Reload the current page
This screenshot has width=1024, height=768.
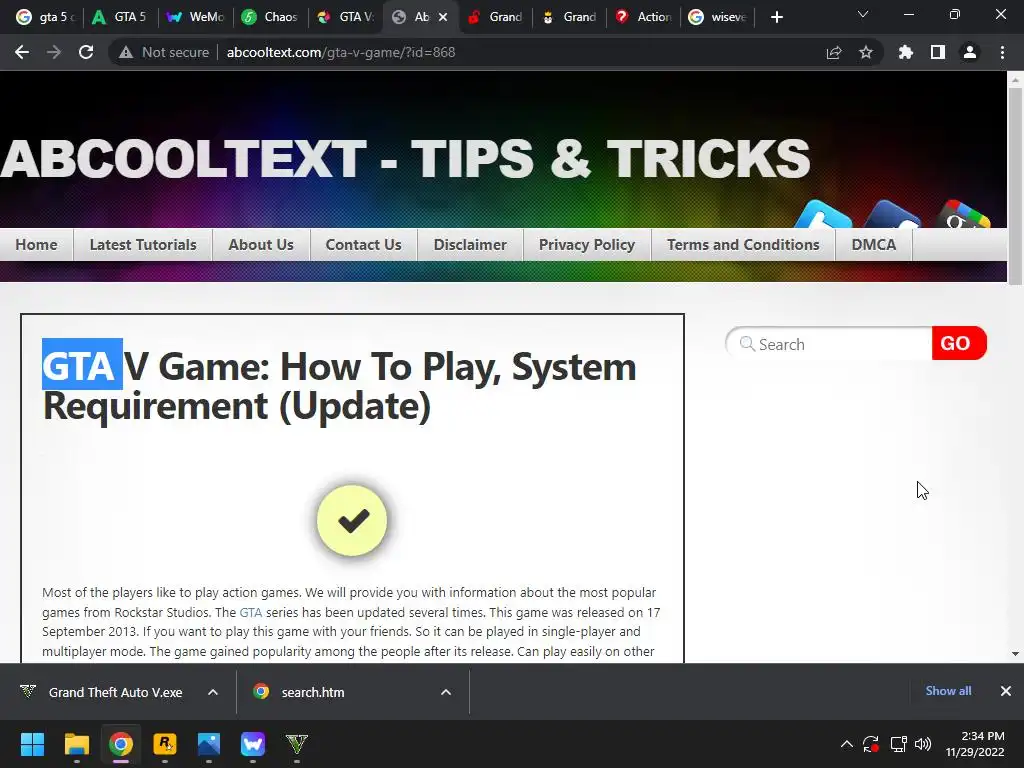point(86,52)
